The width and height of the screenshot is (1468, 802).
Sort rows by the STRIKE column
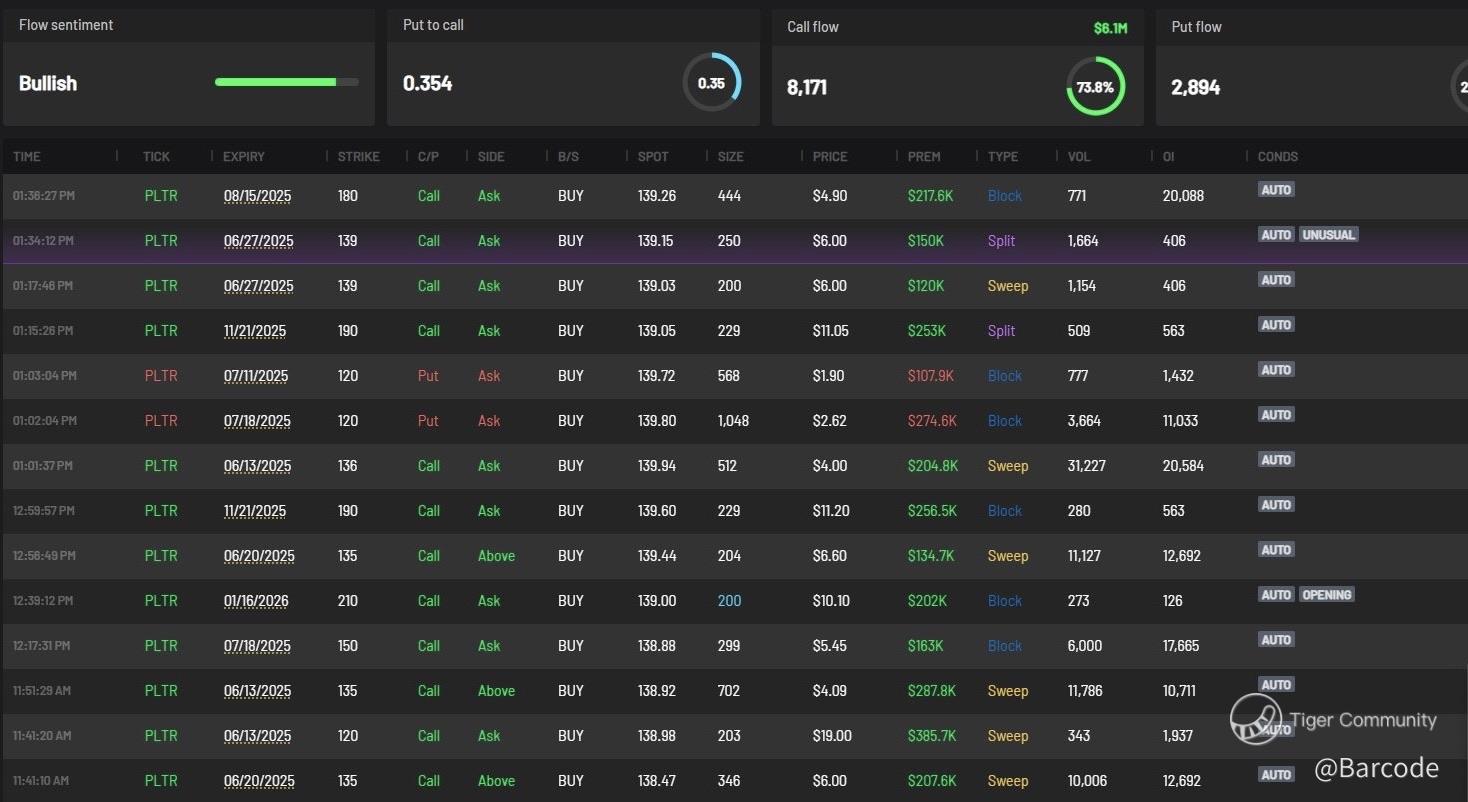click(x=359, y=157)
